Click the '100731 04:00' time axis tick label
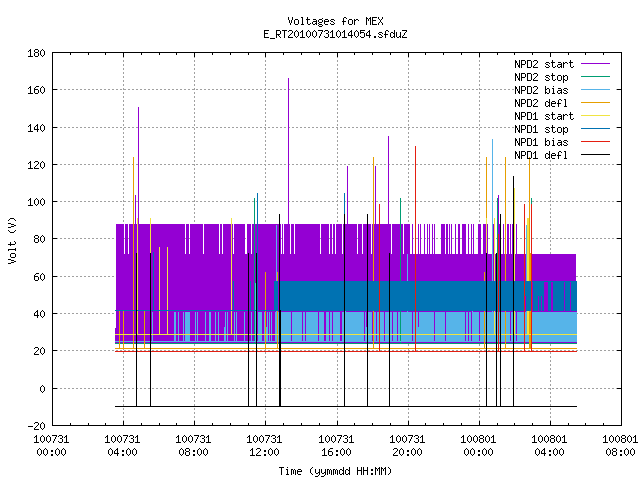 pyautogui.click(x=122, y=446)
